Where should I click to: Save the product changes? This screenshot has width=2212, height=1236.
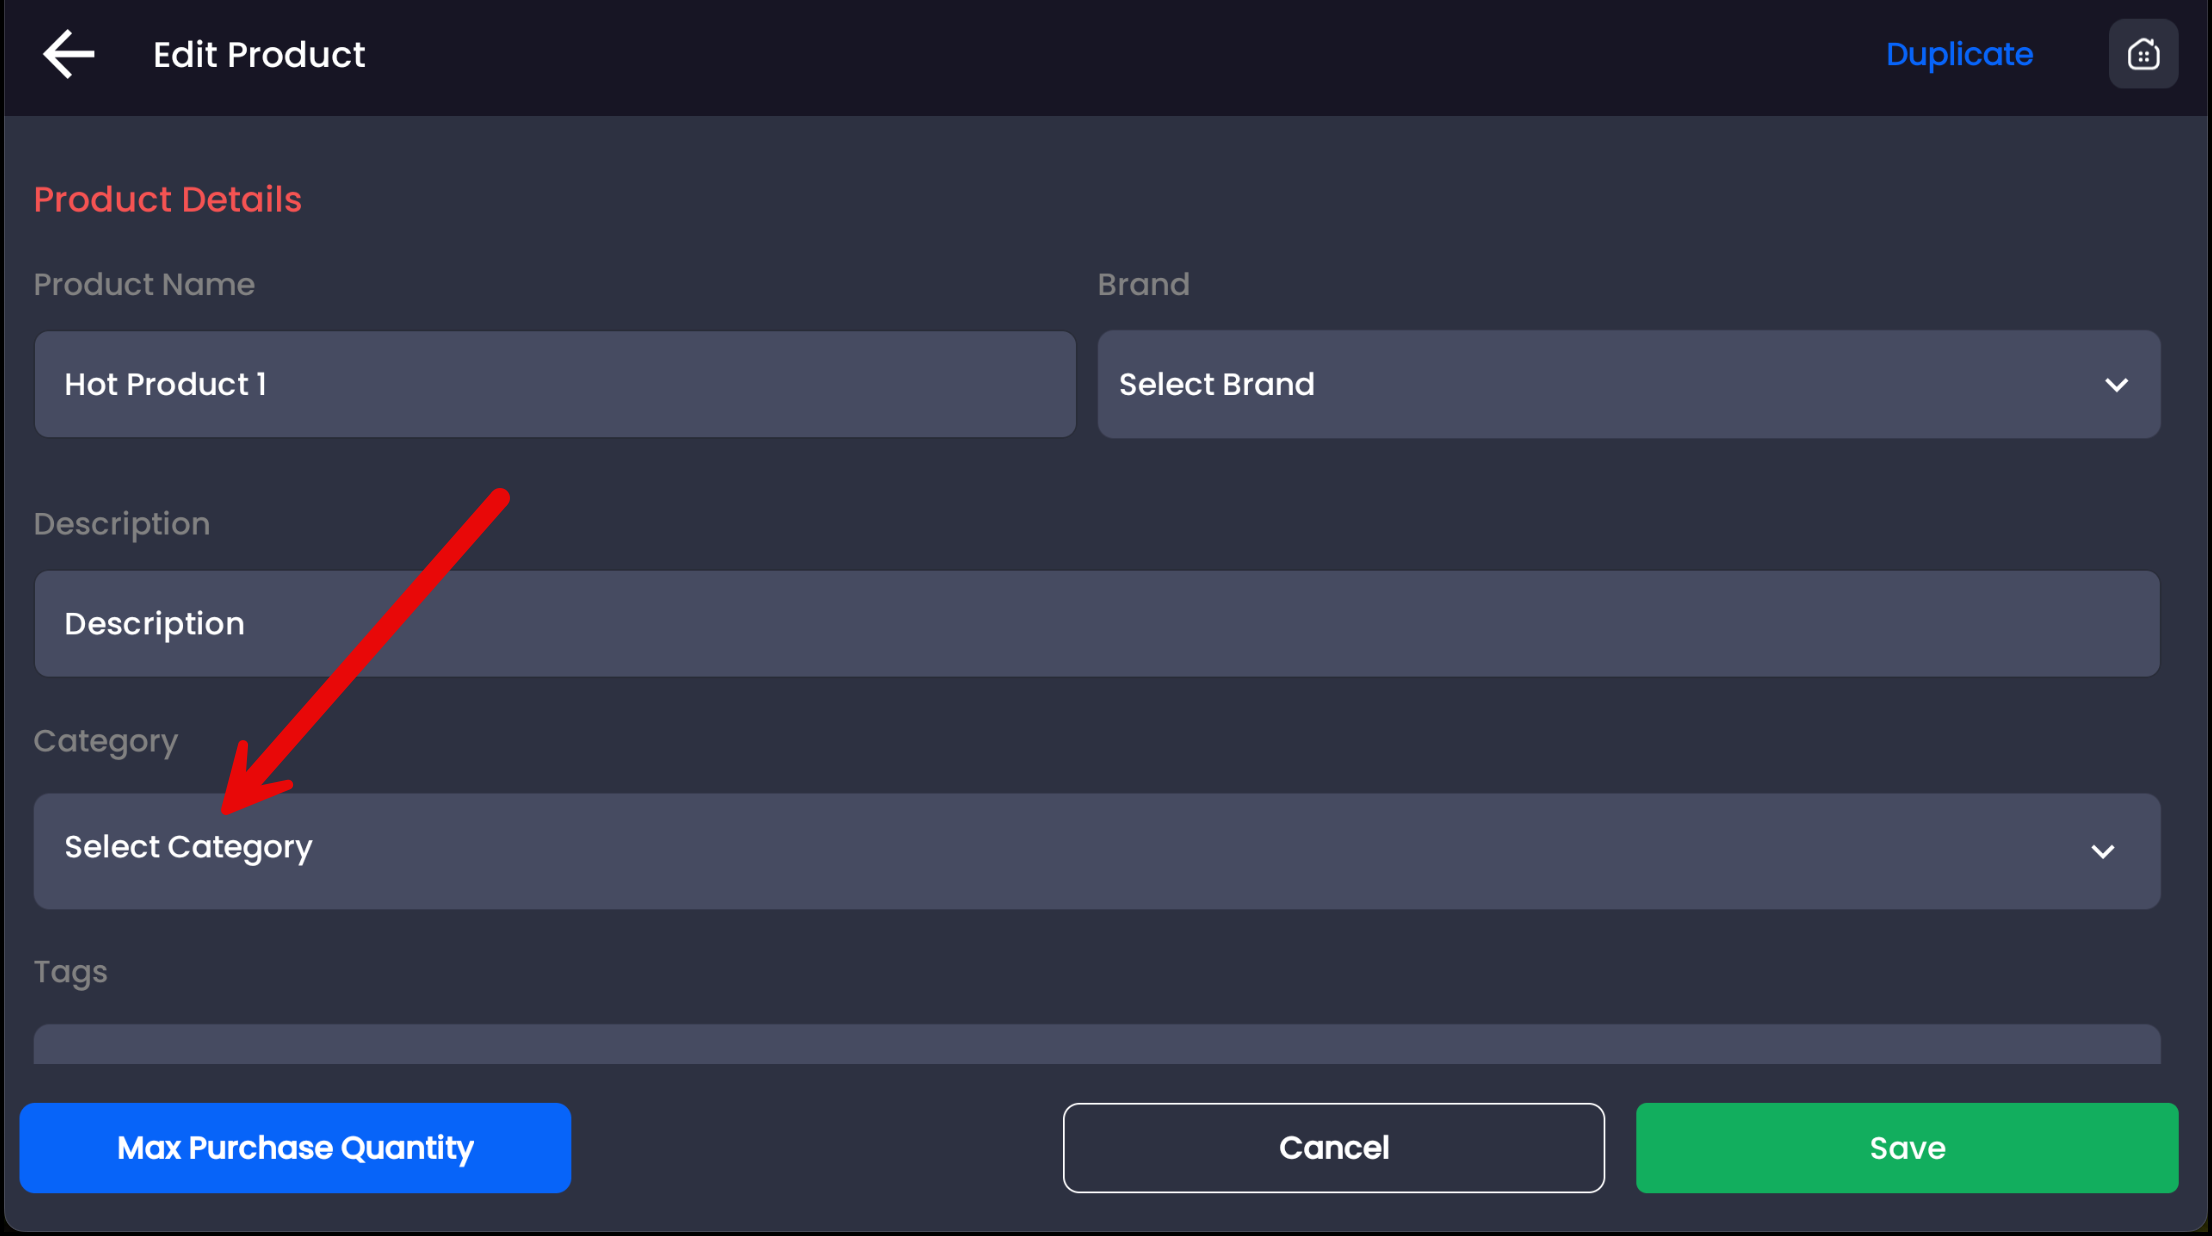tap(1906, 1148)
